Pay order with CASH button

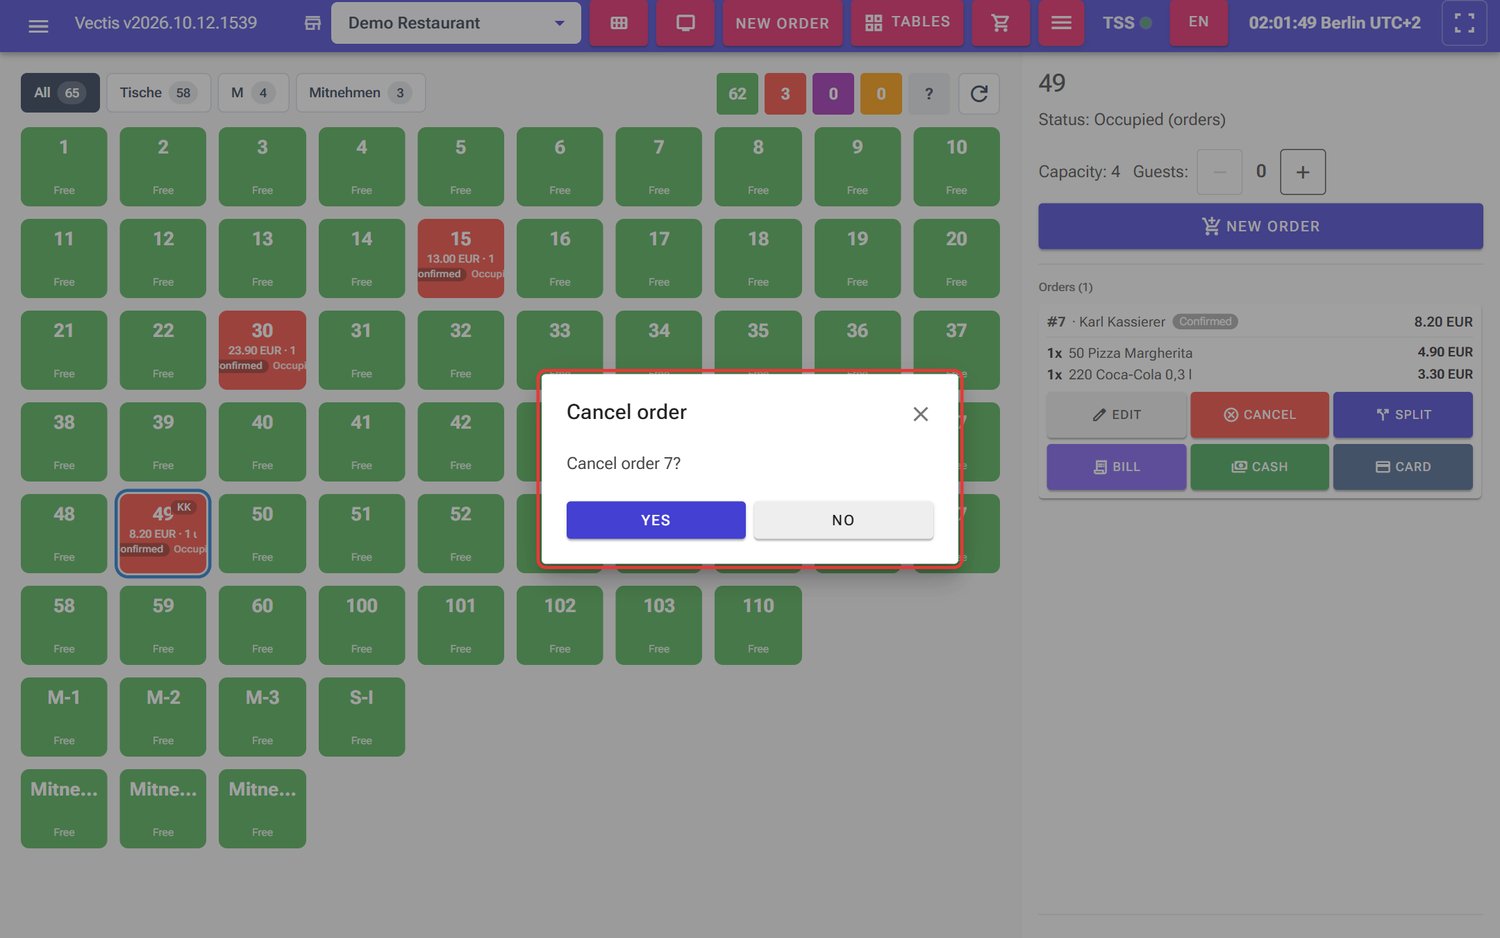click(x=1259, y=467)
